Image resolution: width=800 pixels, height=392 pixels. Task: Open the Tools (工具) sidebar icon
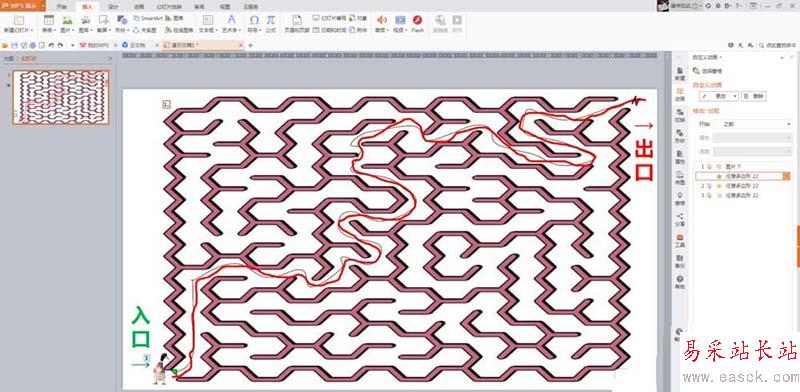coord(680,240)
